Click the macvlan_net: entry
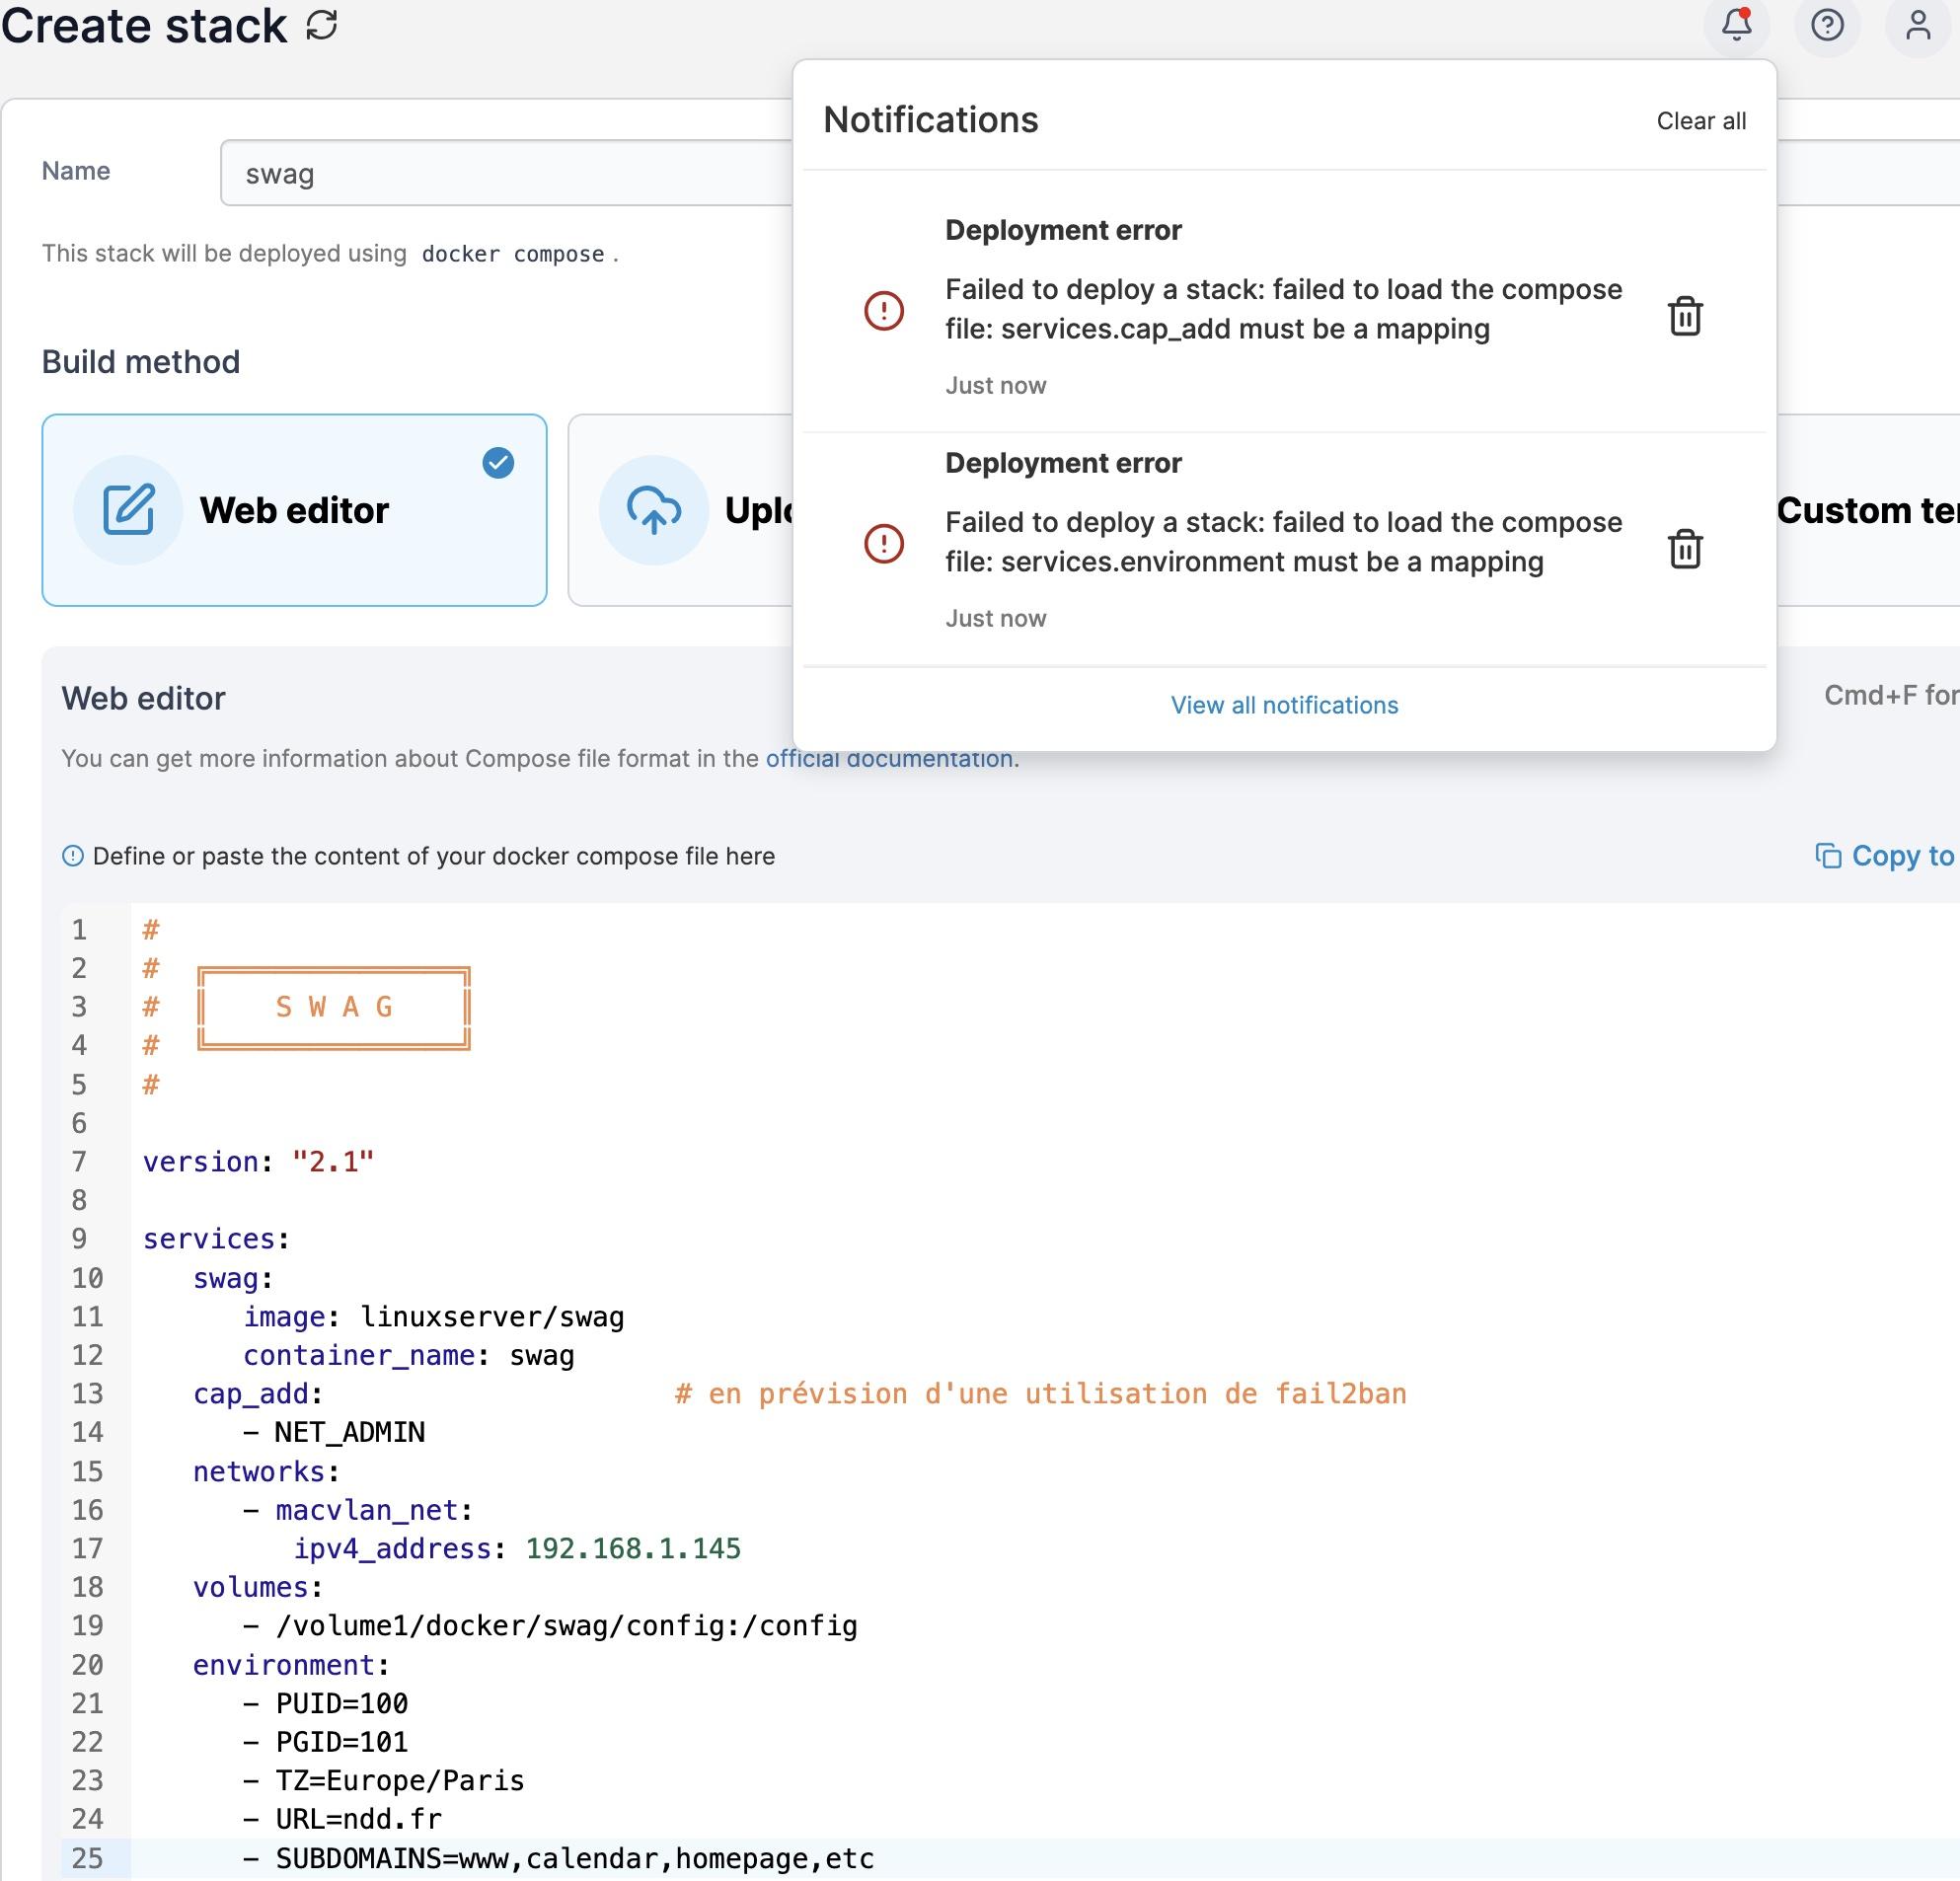Image resolution: width=1960 pixels, height=1881 pixels. click(358, 1510)
